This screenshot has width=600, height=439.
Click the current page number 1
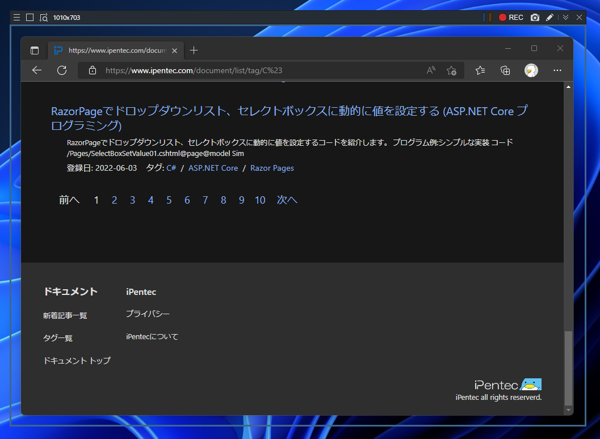click(96, 200)
